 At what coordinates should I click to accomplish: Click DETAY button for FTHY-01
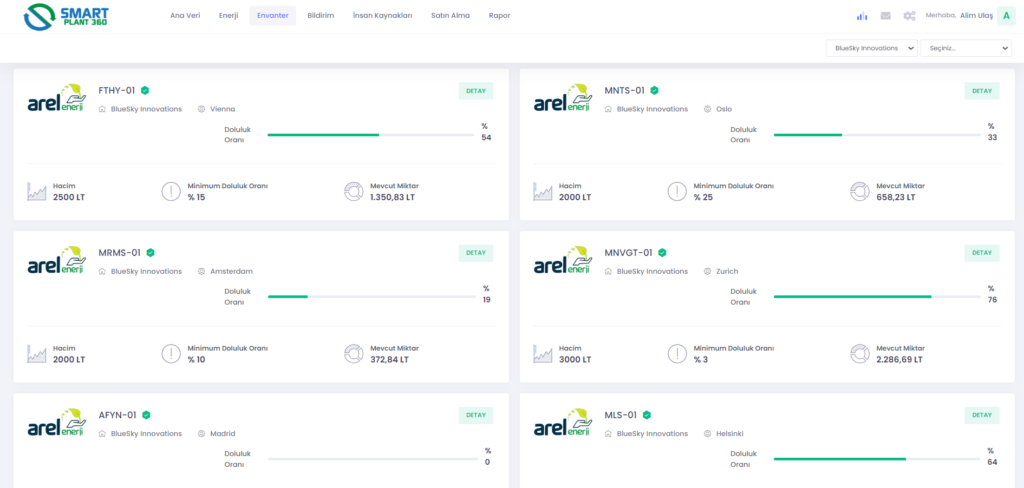(x=476, y=91)
